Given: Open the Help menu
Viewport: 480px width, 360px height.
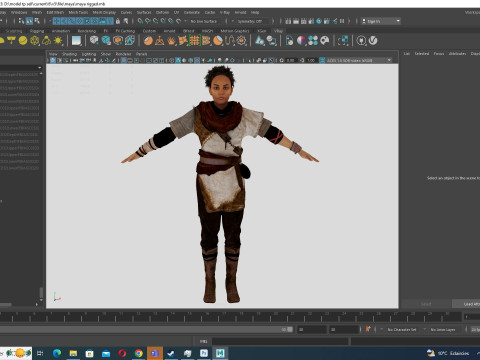Looking at the screenshot, I should tap(255, 12).
